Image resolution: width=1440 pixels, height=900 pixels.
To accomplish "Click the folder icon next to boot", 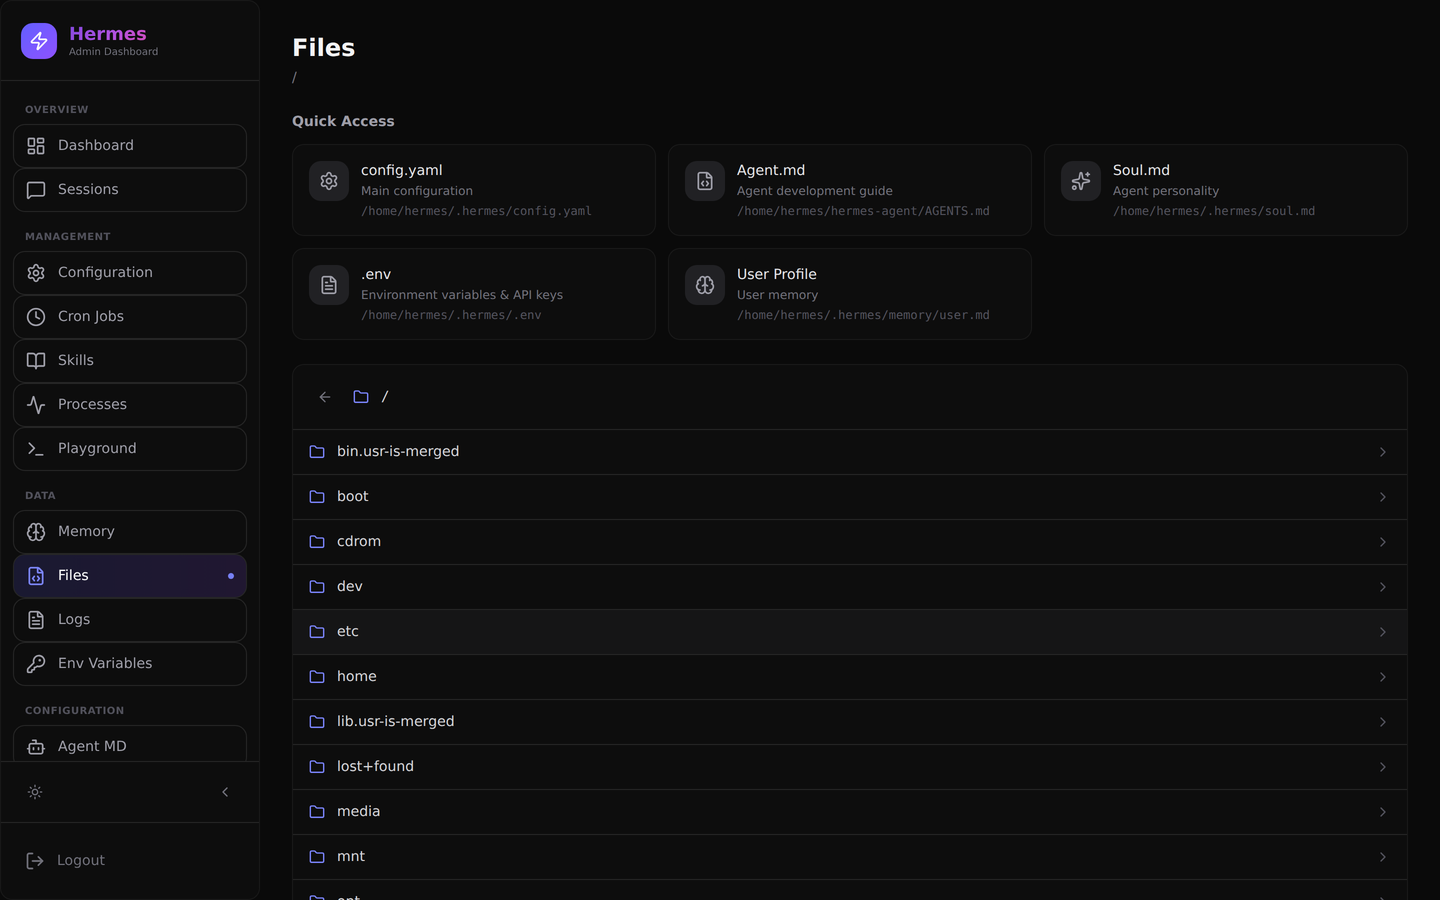I will (317, 497).
